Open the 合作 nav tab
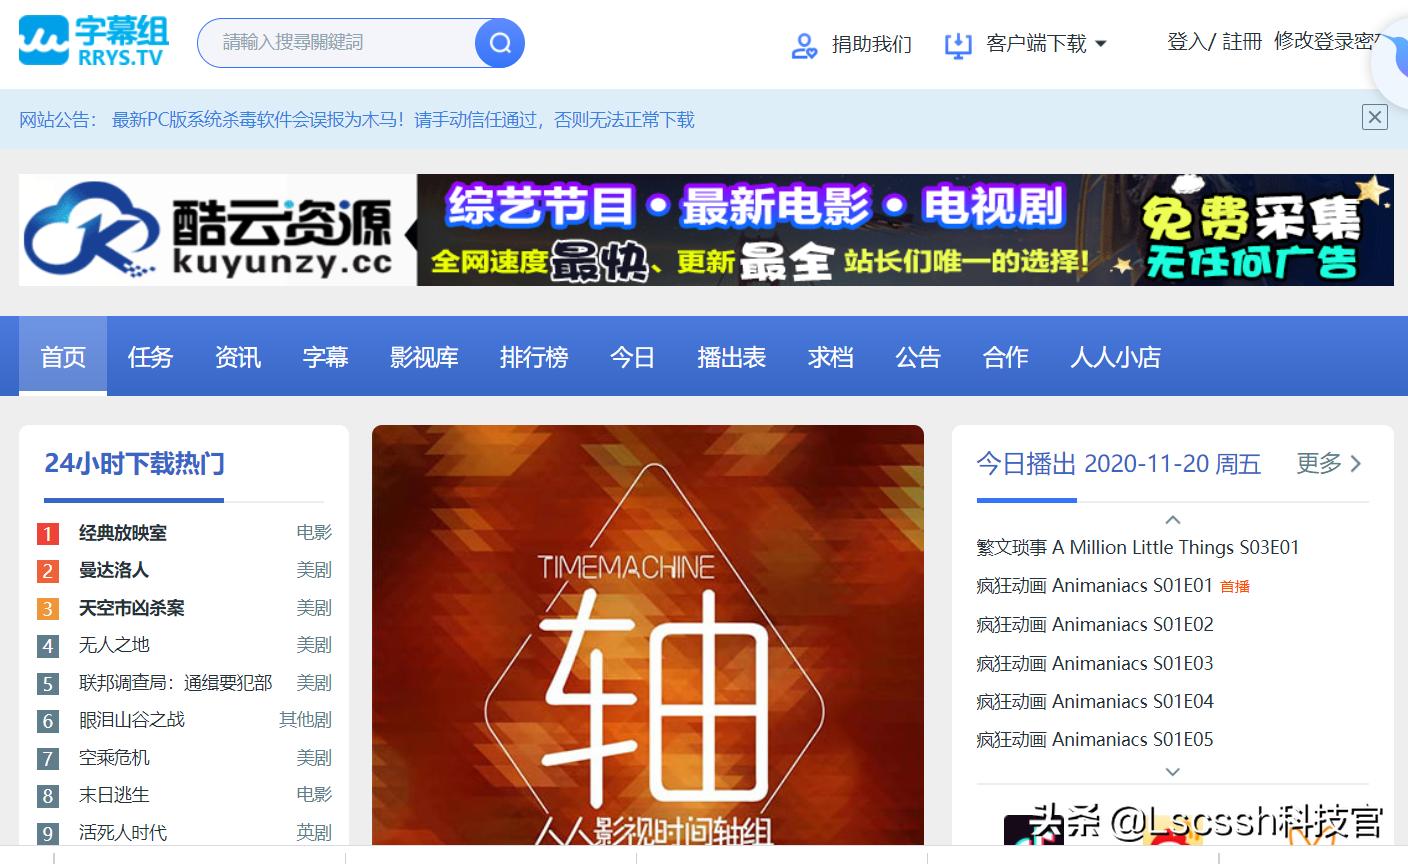The height and width of the screenshot is (864, 1408). [x=1005, y=356]
